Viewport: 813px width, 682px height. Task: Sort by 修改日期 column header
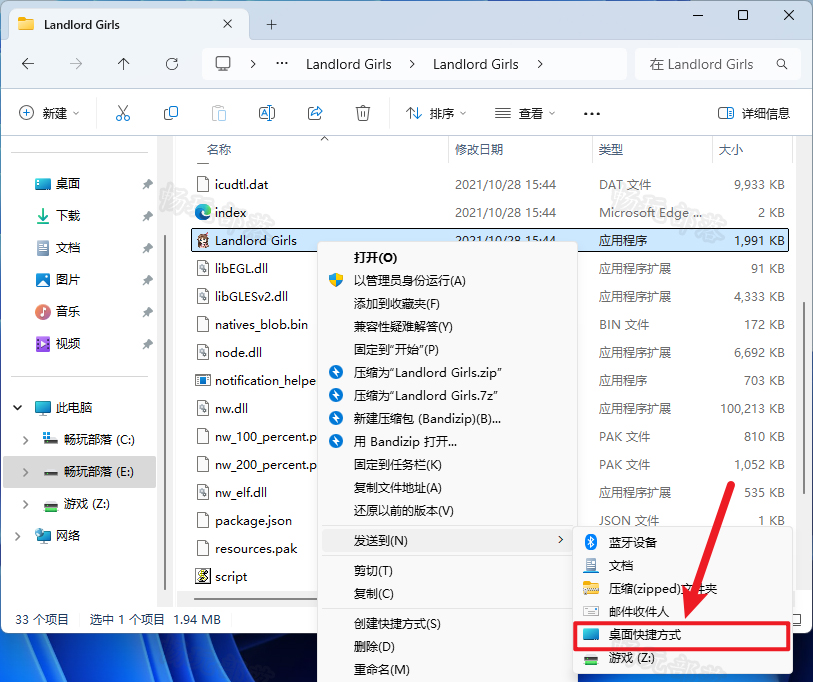(x=479, y=150)
